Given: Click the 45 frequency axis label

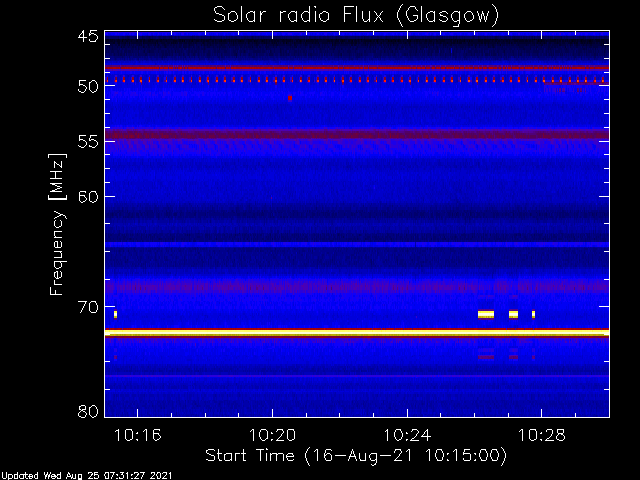Looking at the screenshot, I should point(88,37).
